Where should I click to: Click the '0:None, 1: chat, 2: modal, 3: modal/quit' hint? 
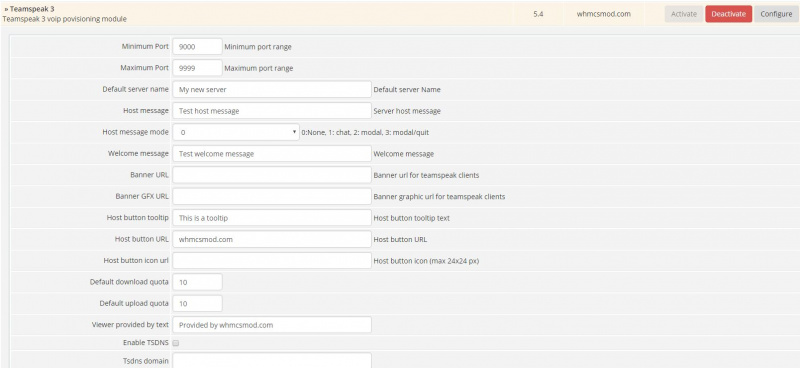pyautogui.click(x=365, y=132)
